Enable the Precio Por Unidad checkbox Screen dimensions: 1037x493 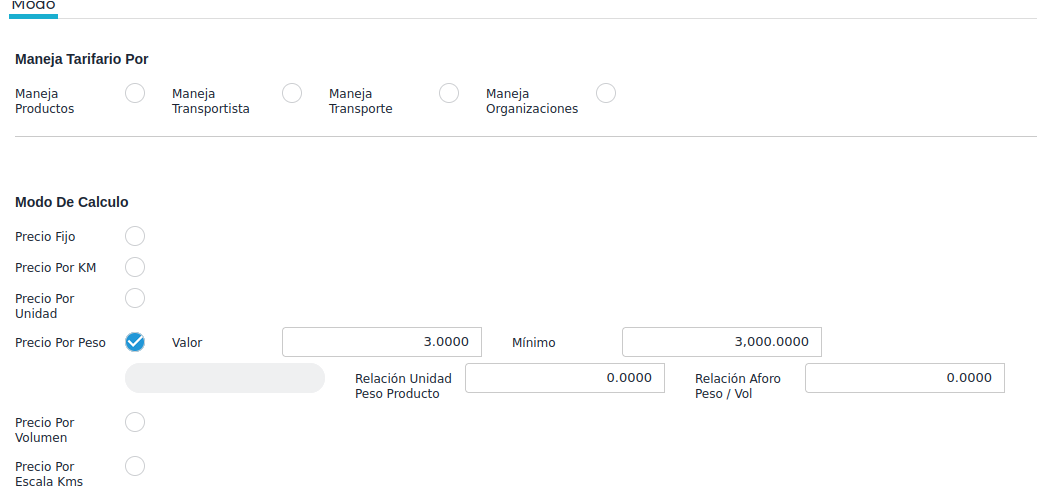click(x=135, y=298)
